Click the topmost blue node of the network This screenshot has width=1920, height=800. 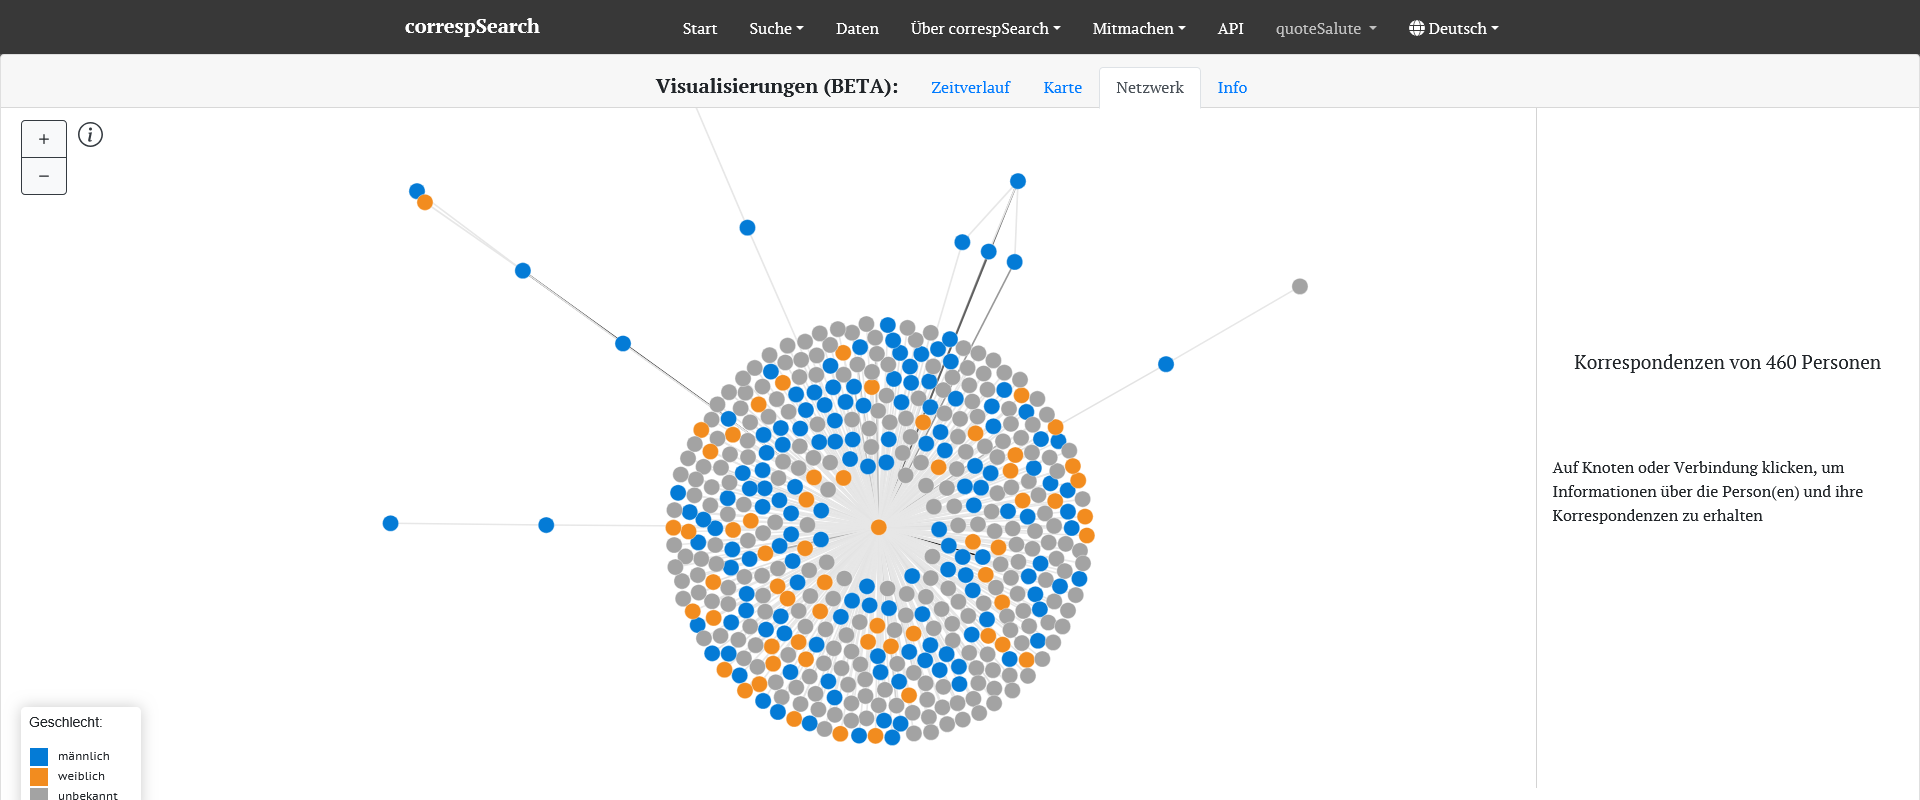[x=1017, y=181]
